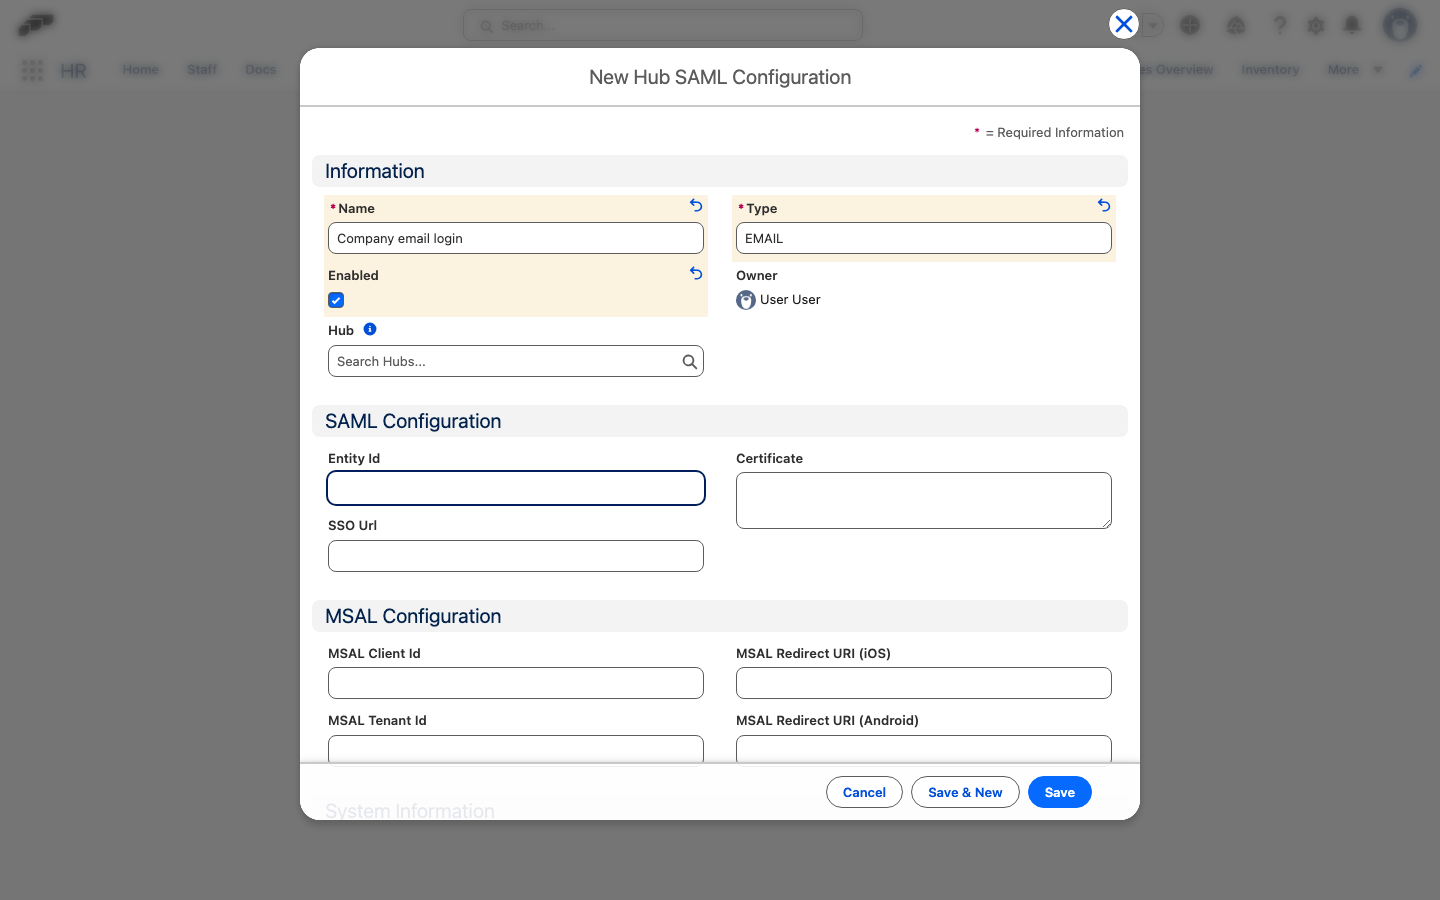The height and width of the screenshot is (900, 1440).
Task: Click the Type input field
Action: (924, 238)
